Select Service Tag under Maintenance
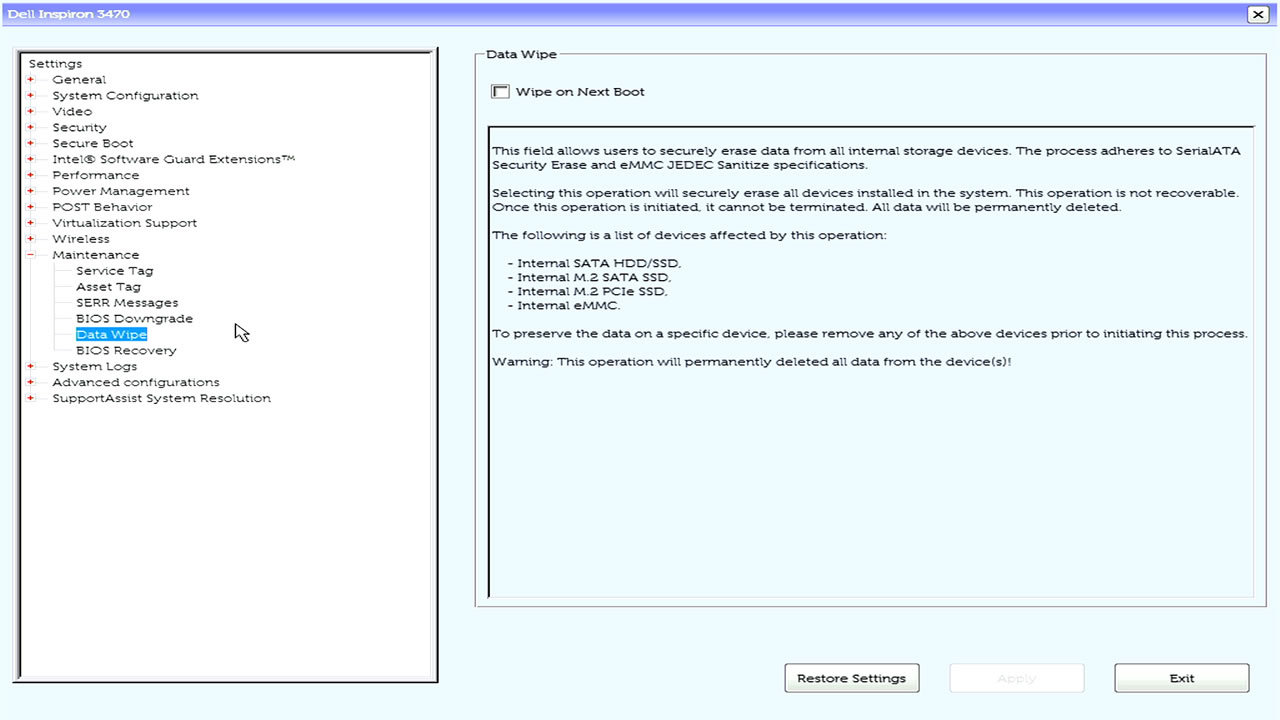 (x=114, y=271)
